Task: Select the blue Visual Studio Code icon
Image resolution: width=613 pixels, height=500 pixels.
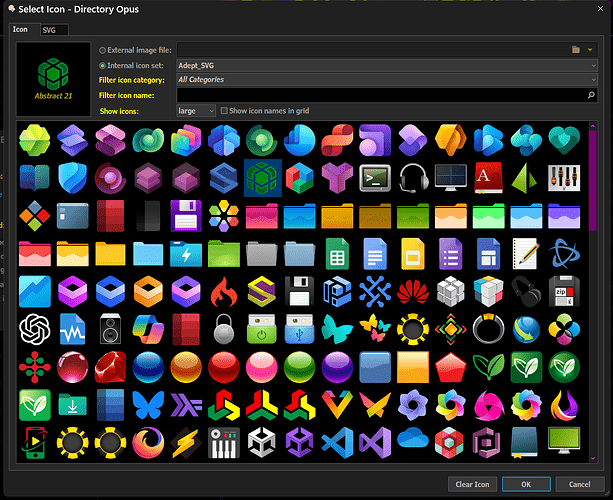Action: coord(337,443)
